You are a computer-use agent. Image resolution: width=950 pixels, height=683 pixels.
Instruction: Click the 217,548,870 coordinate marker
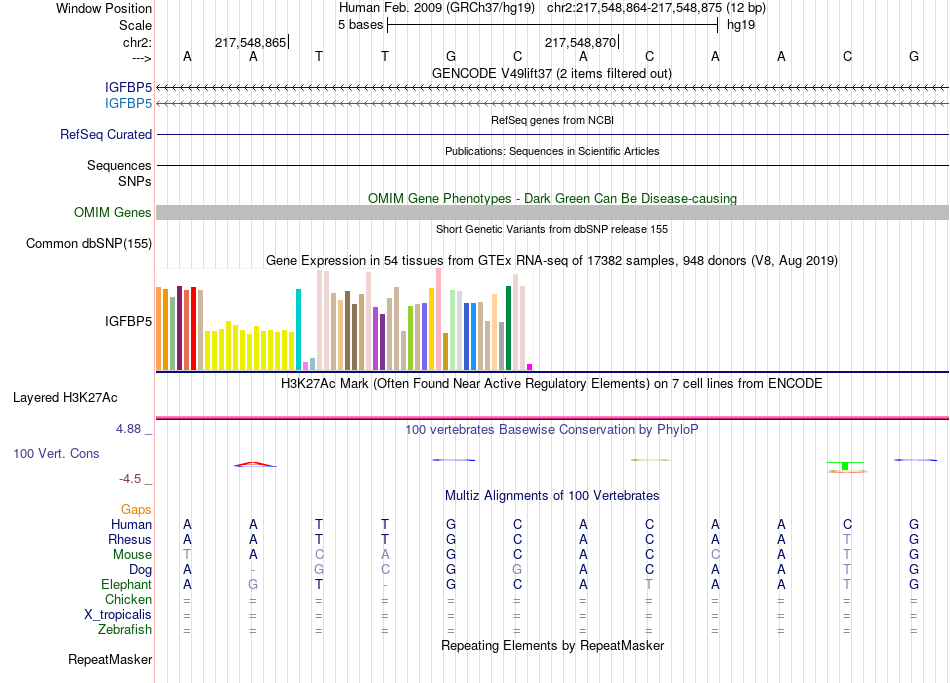click(x=580, y=42)
